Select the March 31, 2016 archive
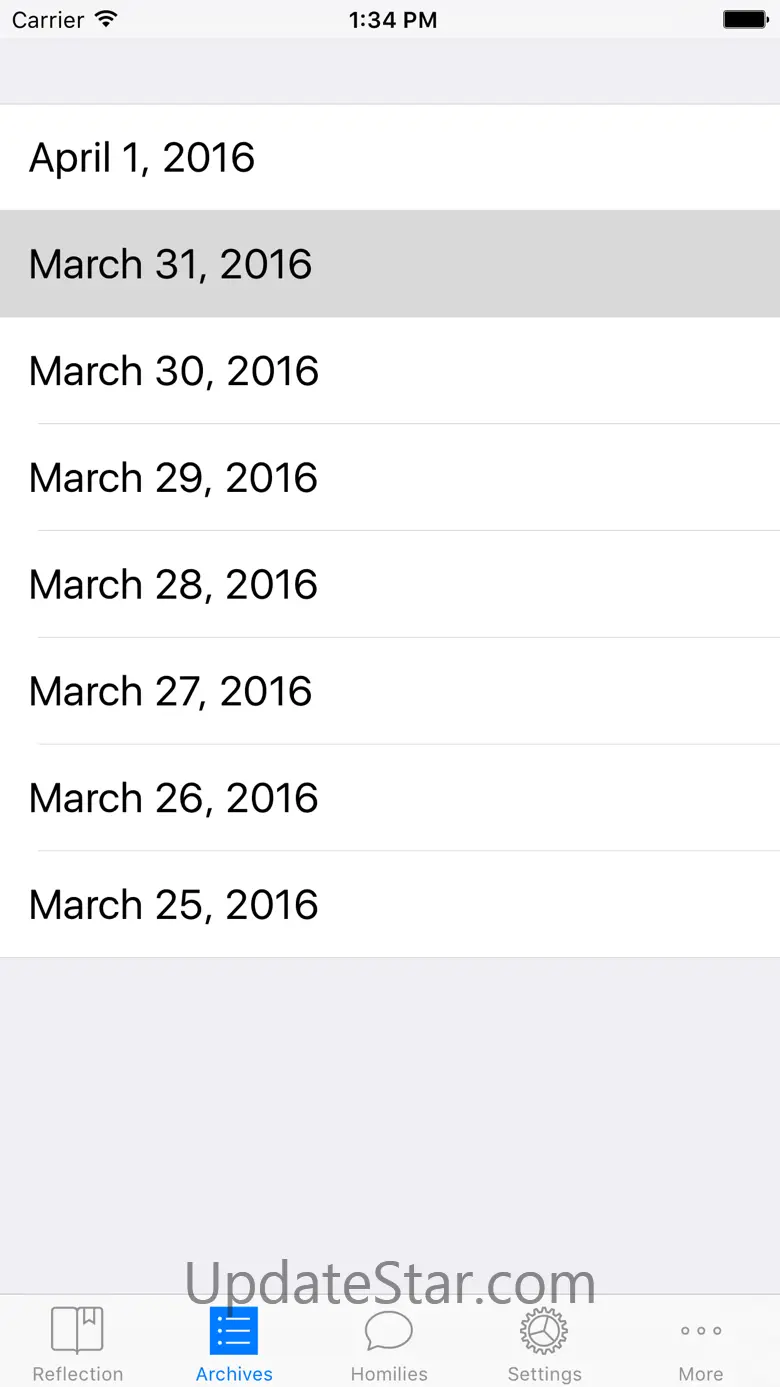The image size is (780, 1387). pyautogui.click(x=390, y=264)
